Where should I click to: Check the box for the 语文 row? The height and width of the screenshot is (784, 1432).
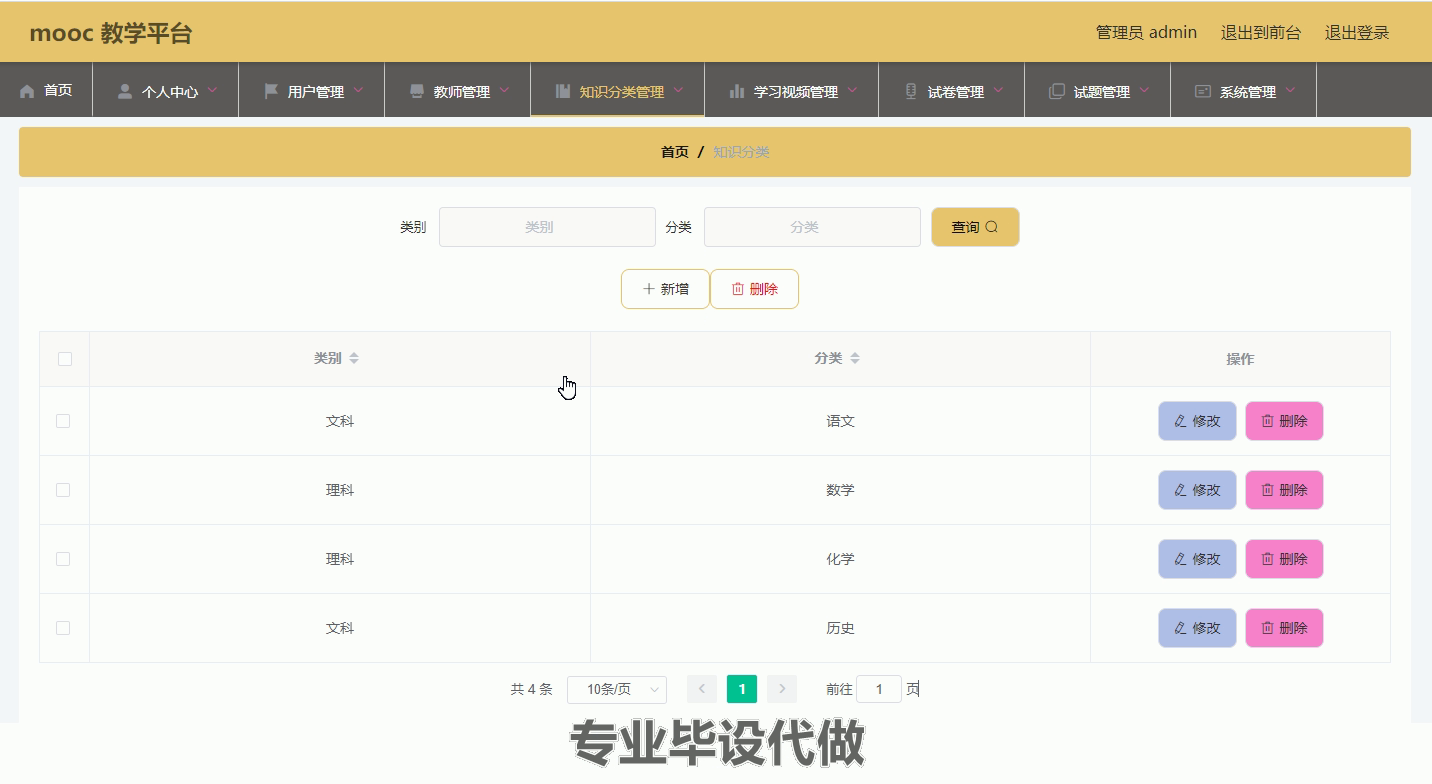63,421
